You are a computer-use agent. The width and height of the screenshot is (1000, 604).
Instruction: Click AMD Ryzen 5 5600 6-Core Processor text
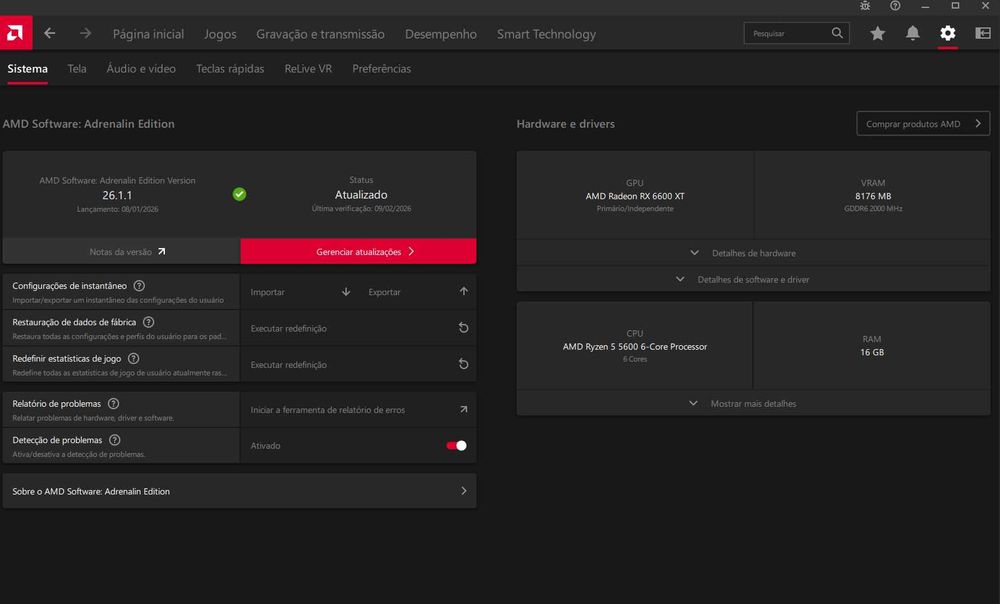pos(635,346)
